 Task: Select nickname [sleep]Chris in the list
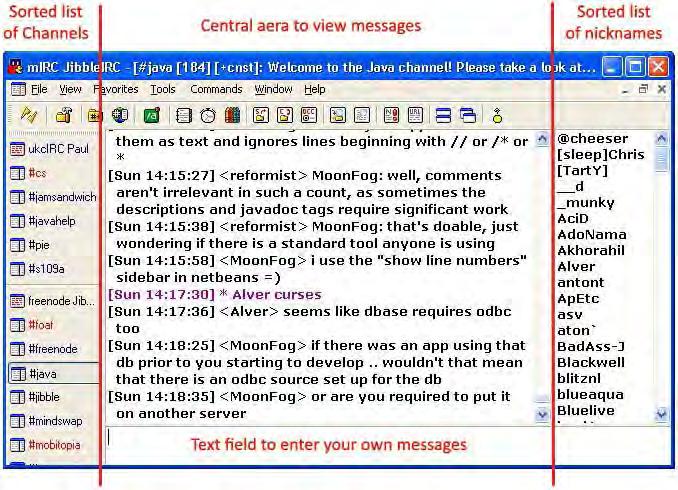[x=601, y=154]
